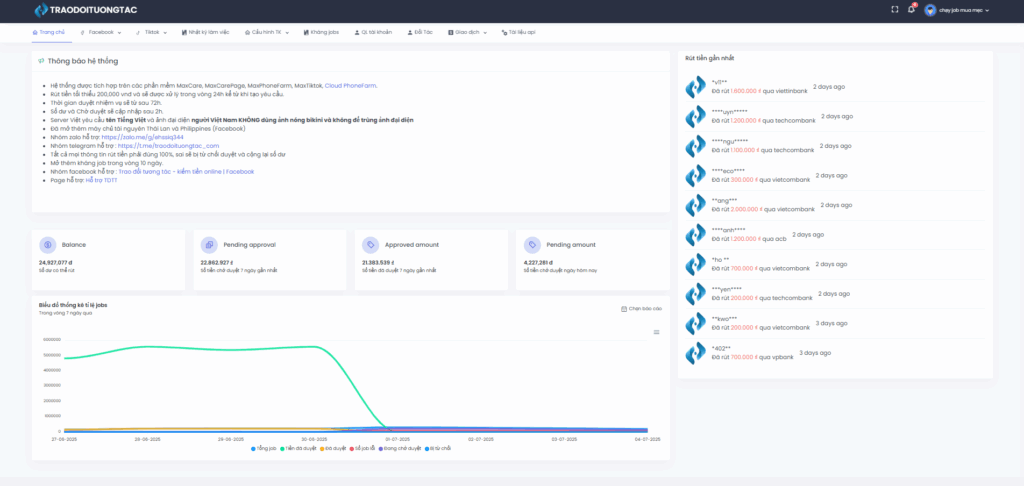Toggle fullscreen mode icon in header
Image resolution: width=1024 pixels, height=486 pixels.
pyautogui.click(x=895, y=10)
